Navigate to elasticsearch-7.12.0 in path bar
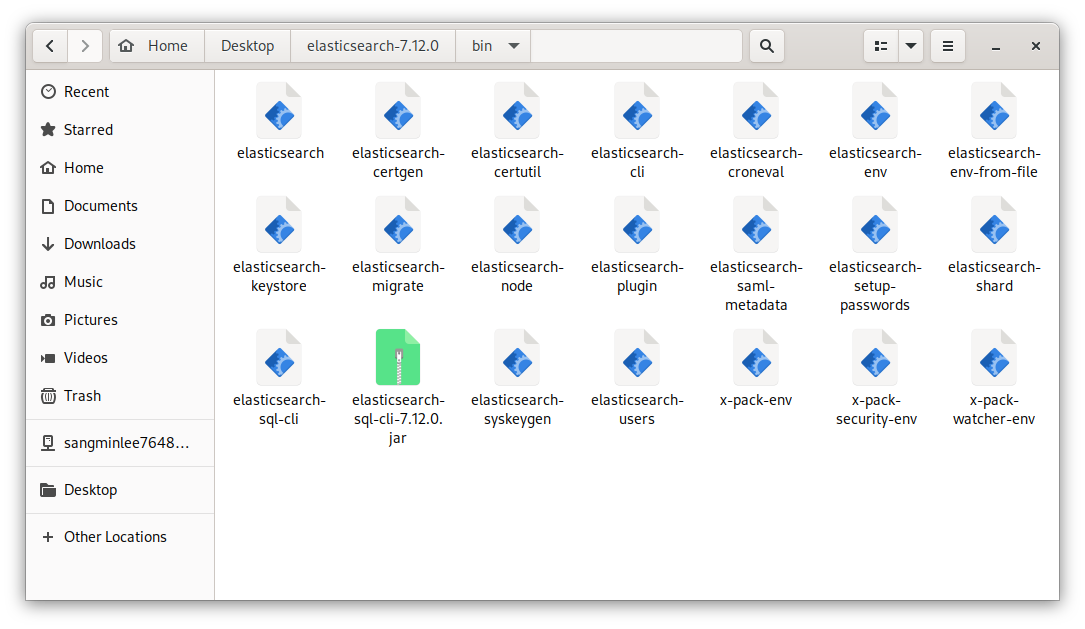The width and height of the screenshot is (1085, 629). 372,46
